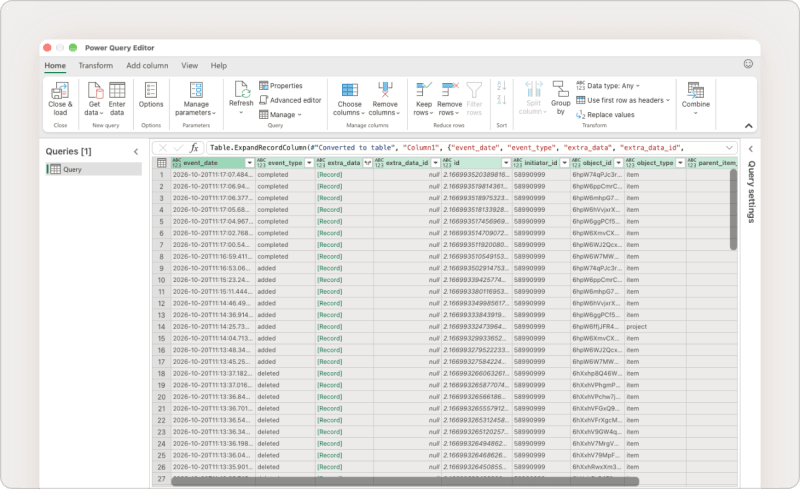Open the Help tab
Viewport: 800px width, 489px height.
coord(219,65)
